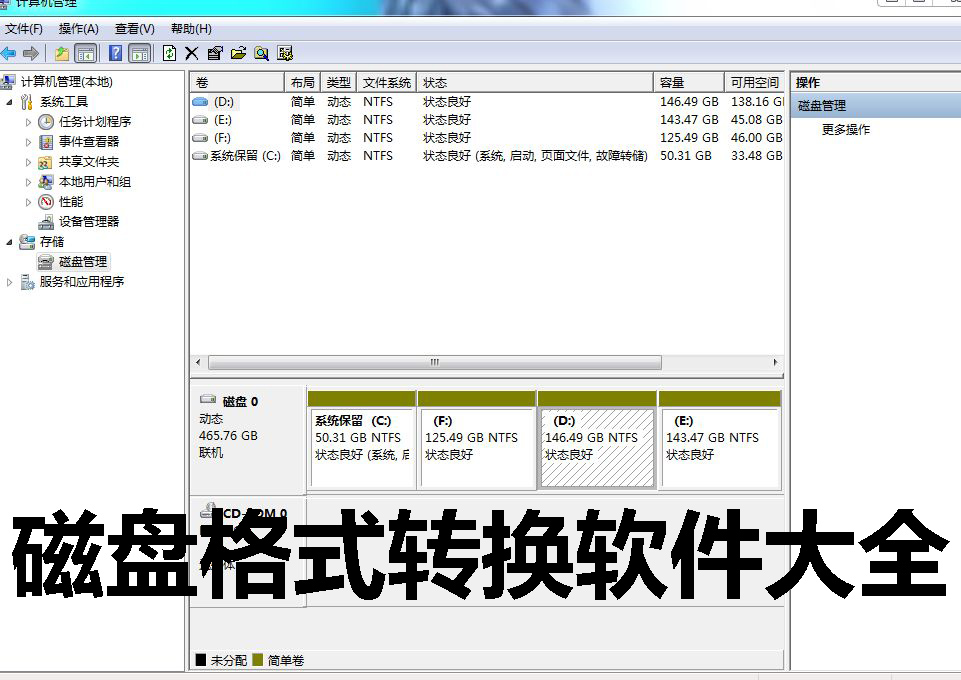Screen dimensions: 961x680
Task: Click the Help question mark icon
Action: pos(117,53)
